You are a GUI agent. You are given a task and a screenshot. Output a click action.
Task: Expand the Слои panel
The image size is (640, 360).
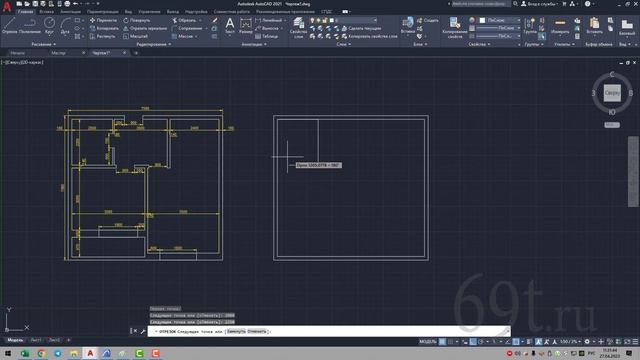click(x=344, y=44)
